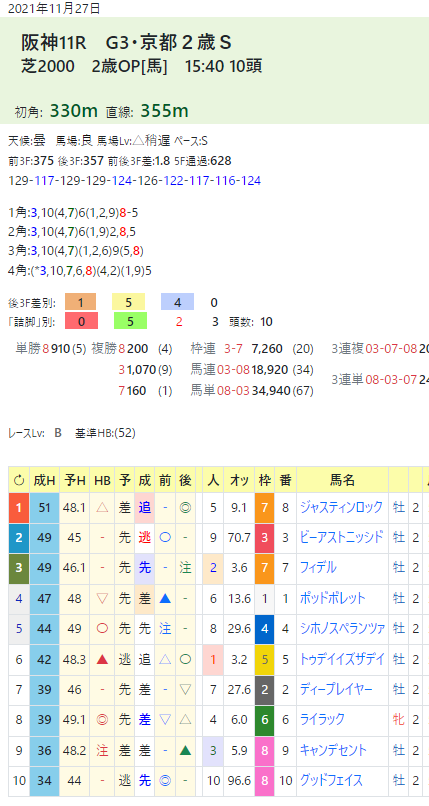Sort by the 人 popularity column header
Screen dimensions: 429x806
[213, 481]
